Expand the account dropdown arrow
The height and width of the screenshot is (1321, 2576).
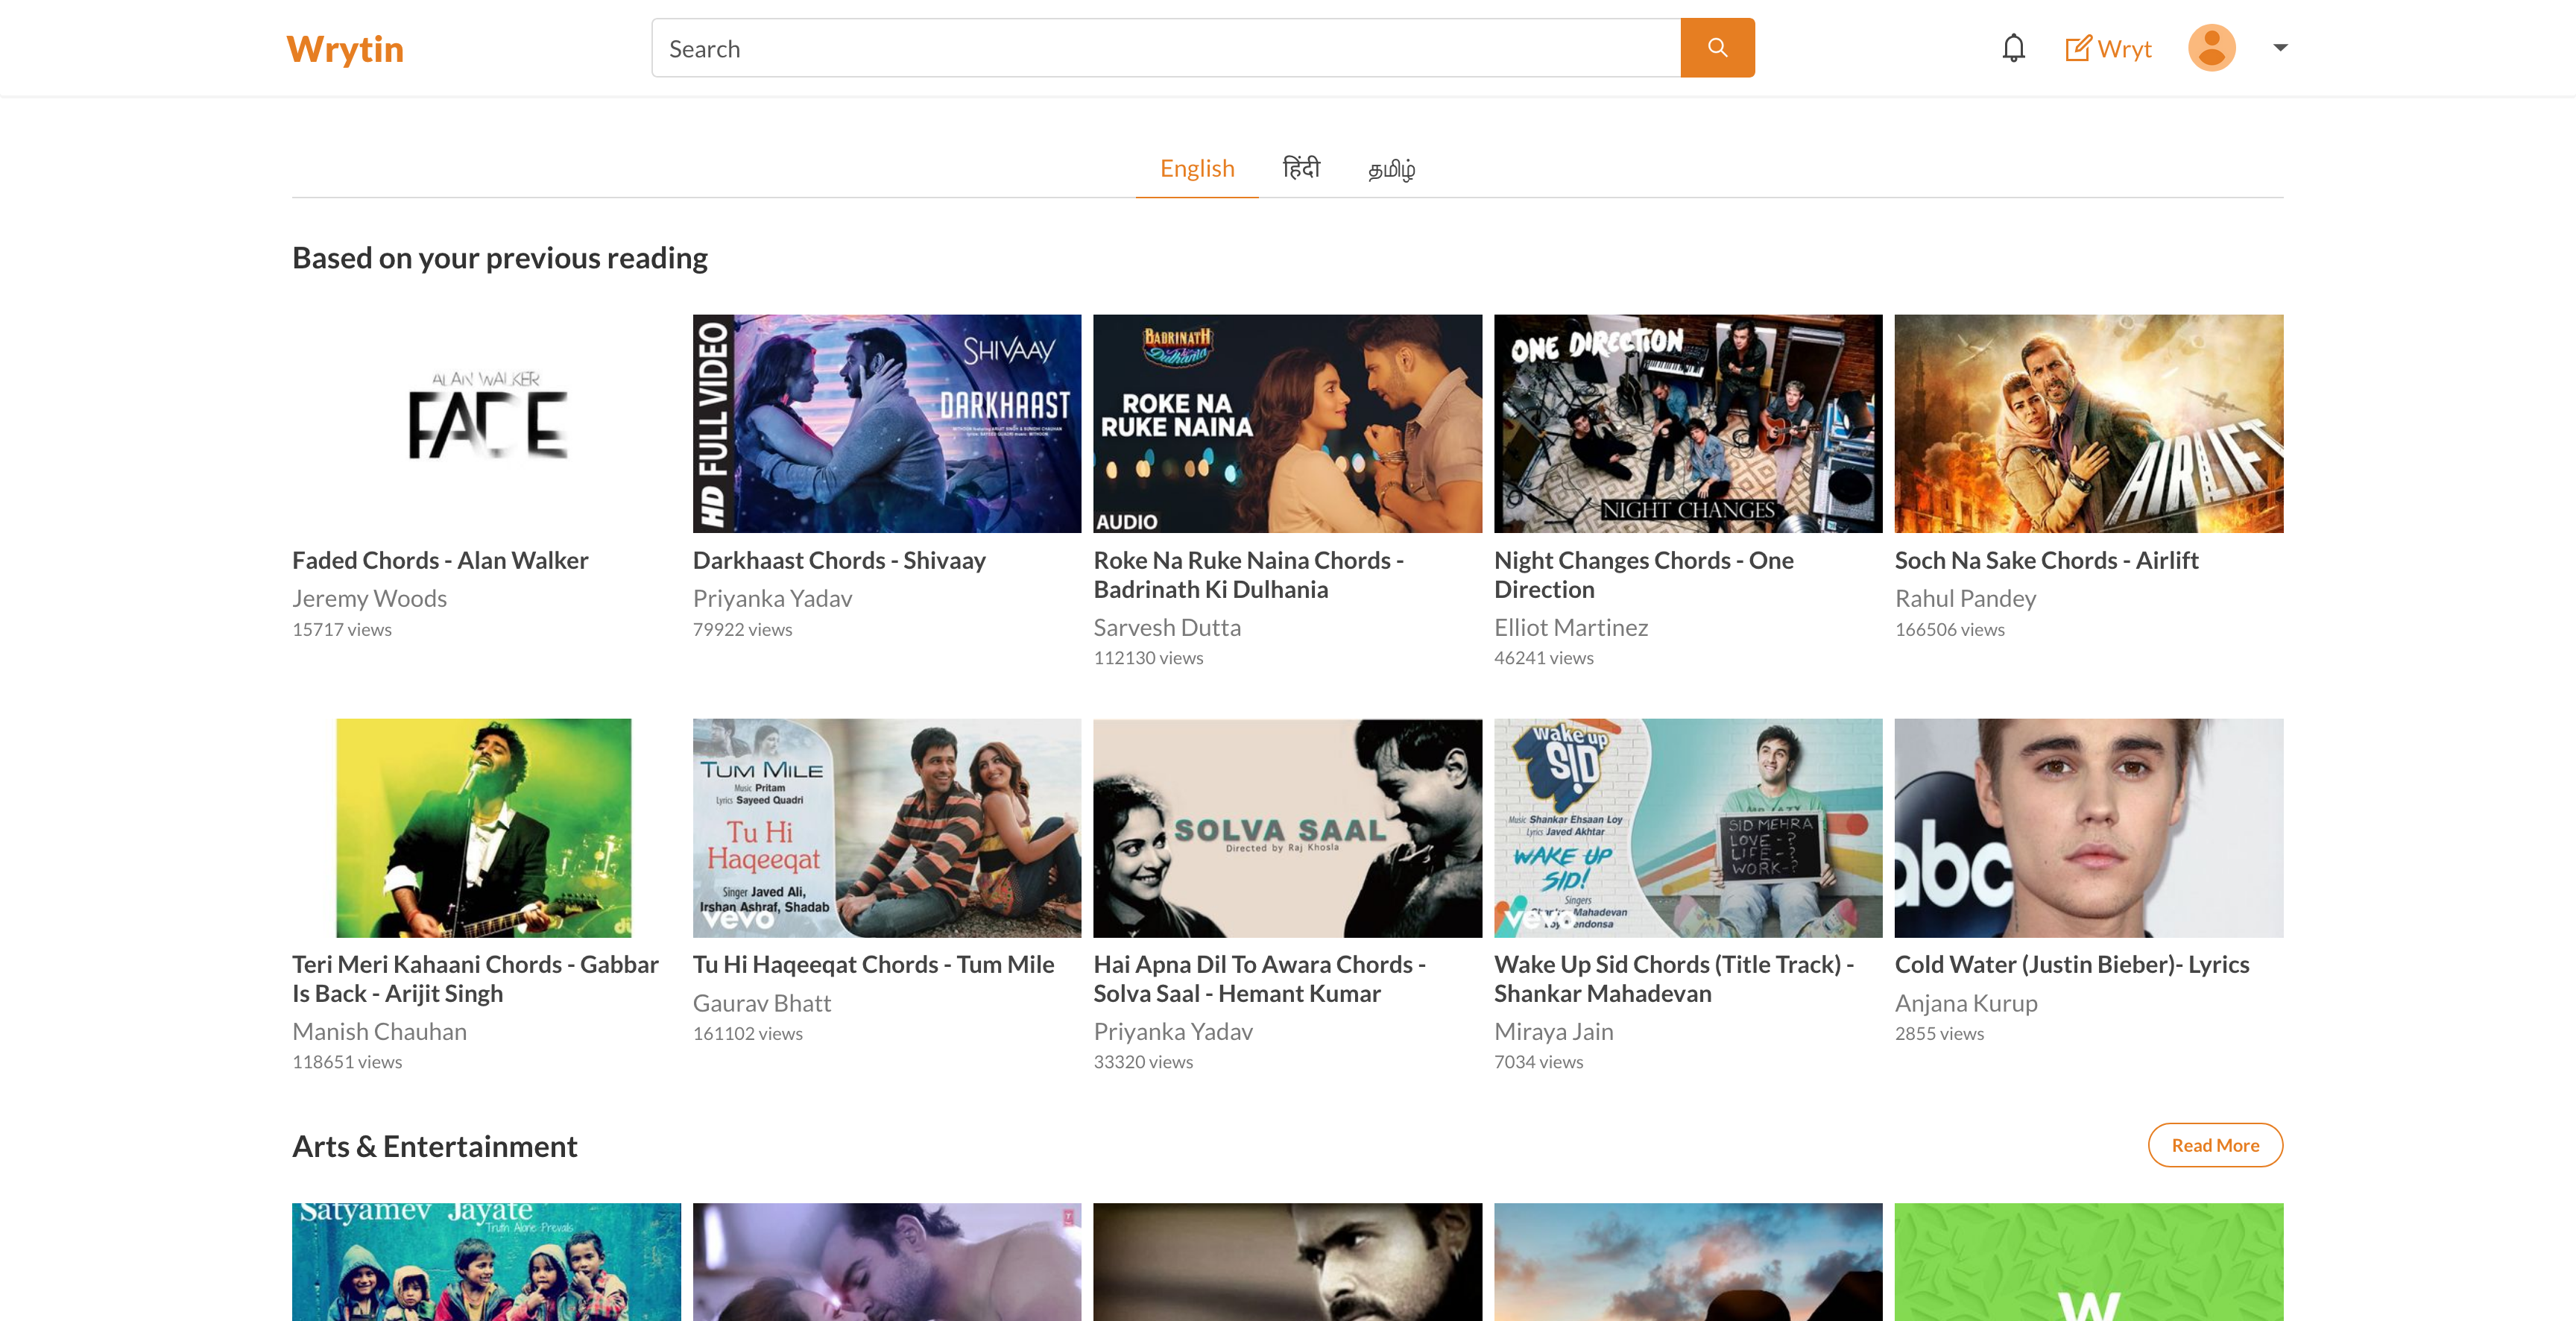pos(2280,48)
